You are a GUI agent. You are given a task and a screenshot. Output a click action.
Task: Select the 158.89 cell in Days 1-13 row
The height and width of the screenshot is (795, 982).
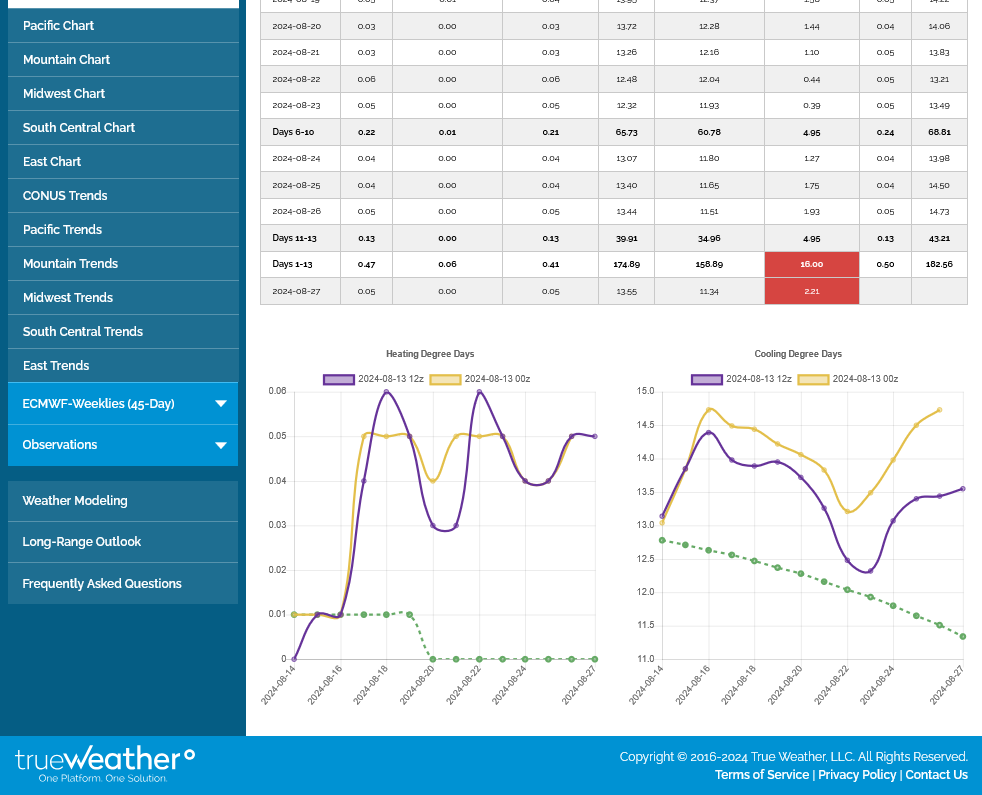pos(709,264)
